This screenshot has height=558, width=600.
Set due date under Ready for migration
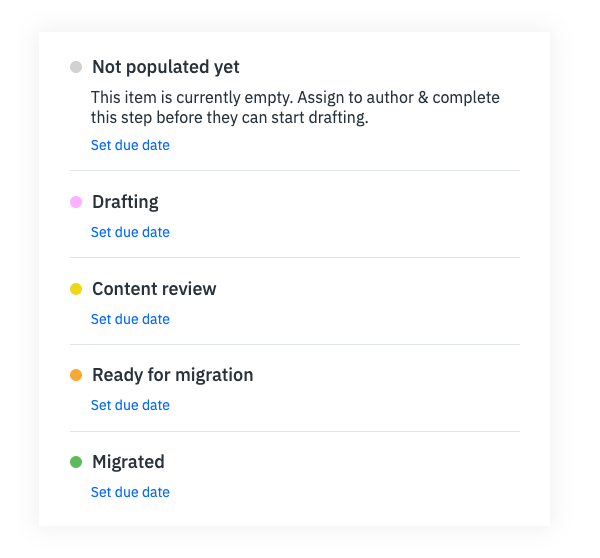point(130,405)
